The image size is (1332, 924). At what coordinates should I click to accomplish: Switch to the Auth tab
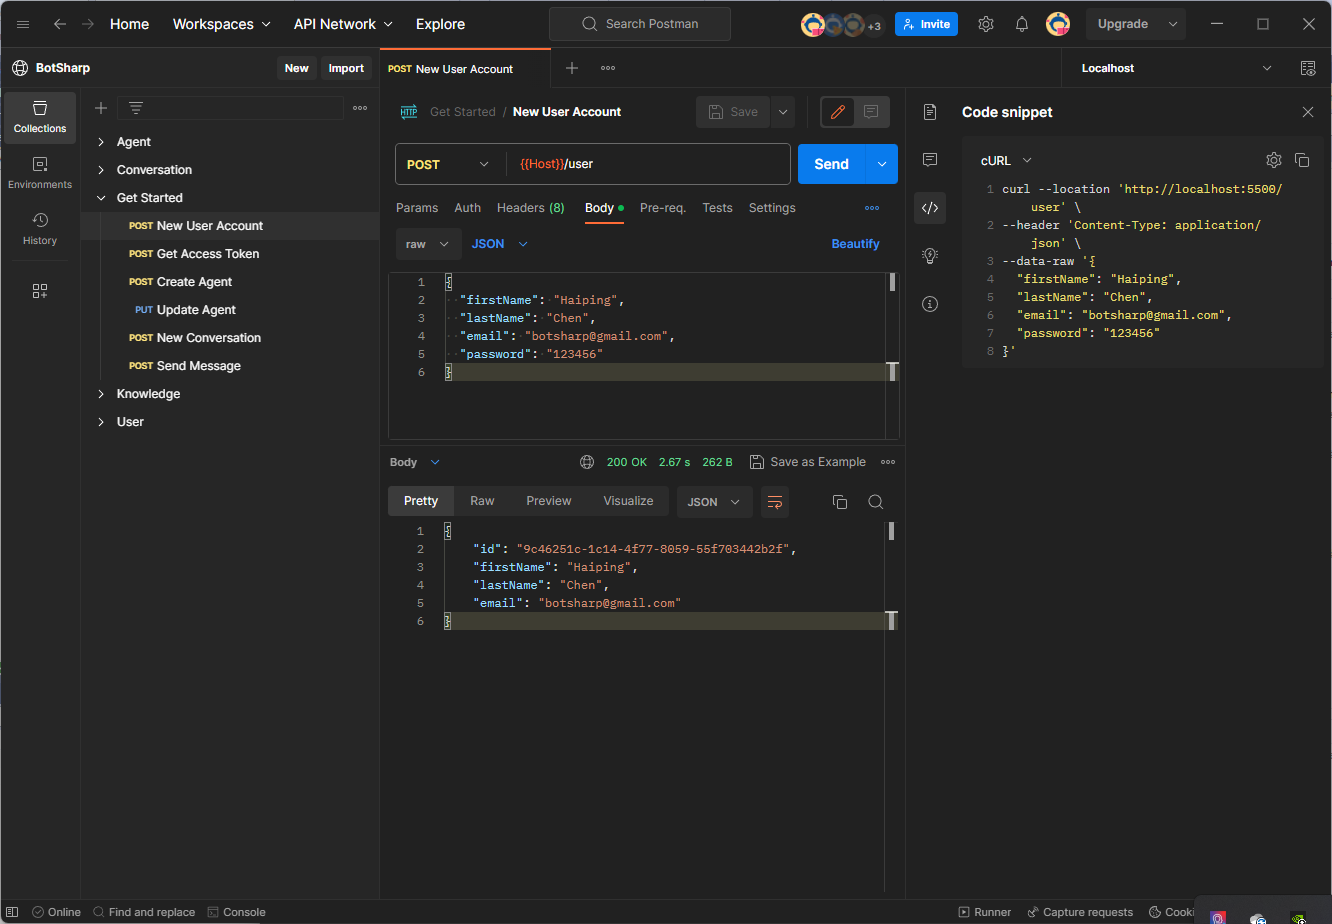(x=468, y=208)
